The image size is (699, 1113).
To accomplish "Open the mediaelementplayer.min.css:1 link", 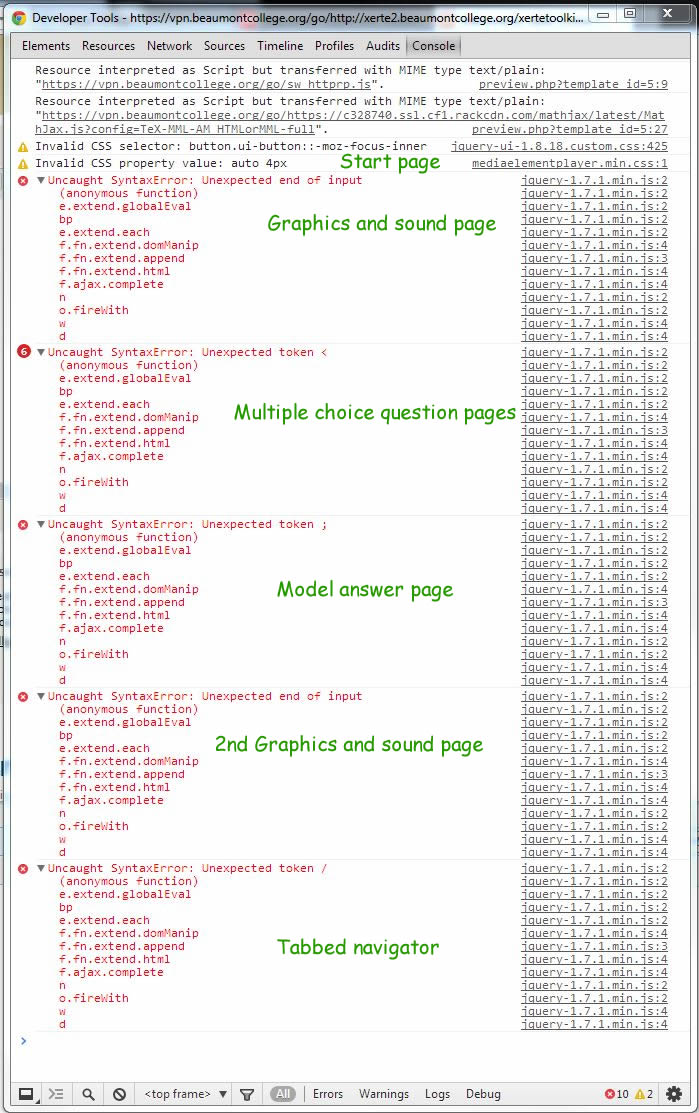I will point(570,163).
